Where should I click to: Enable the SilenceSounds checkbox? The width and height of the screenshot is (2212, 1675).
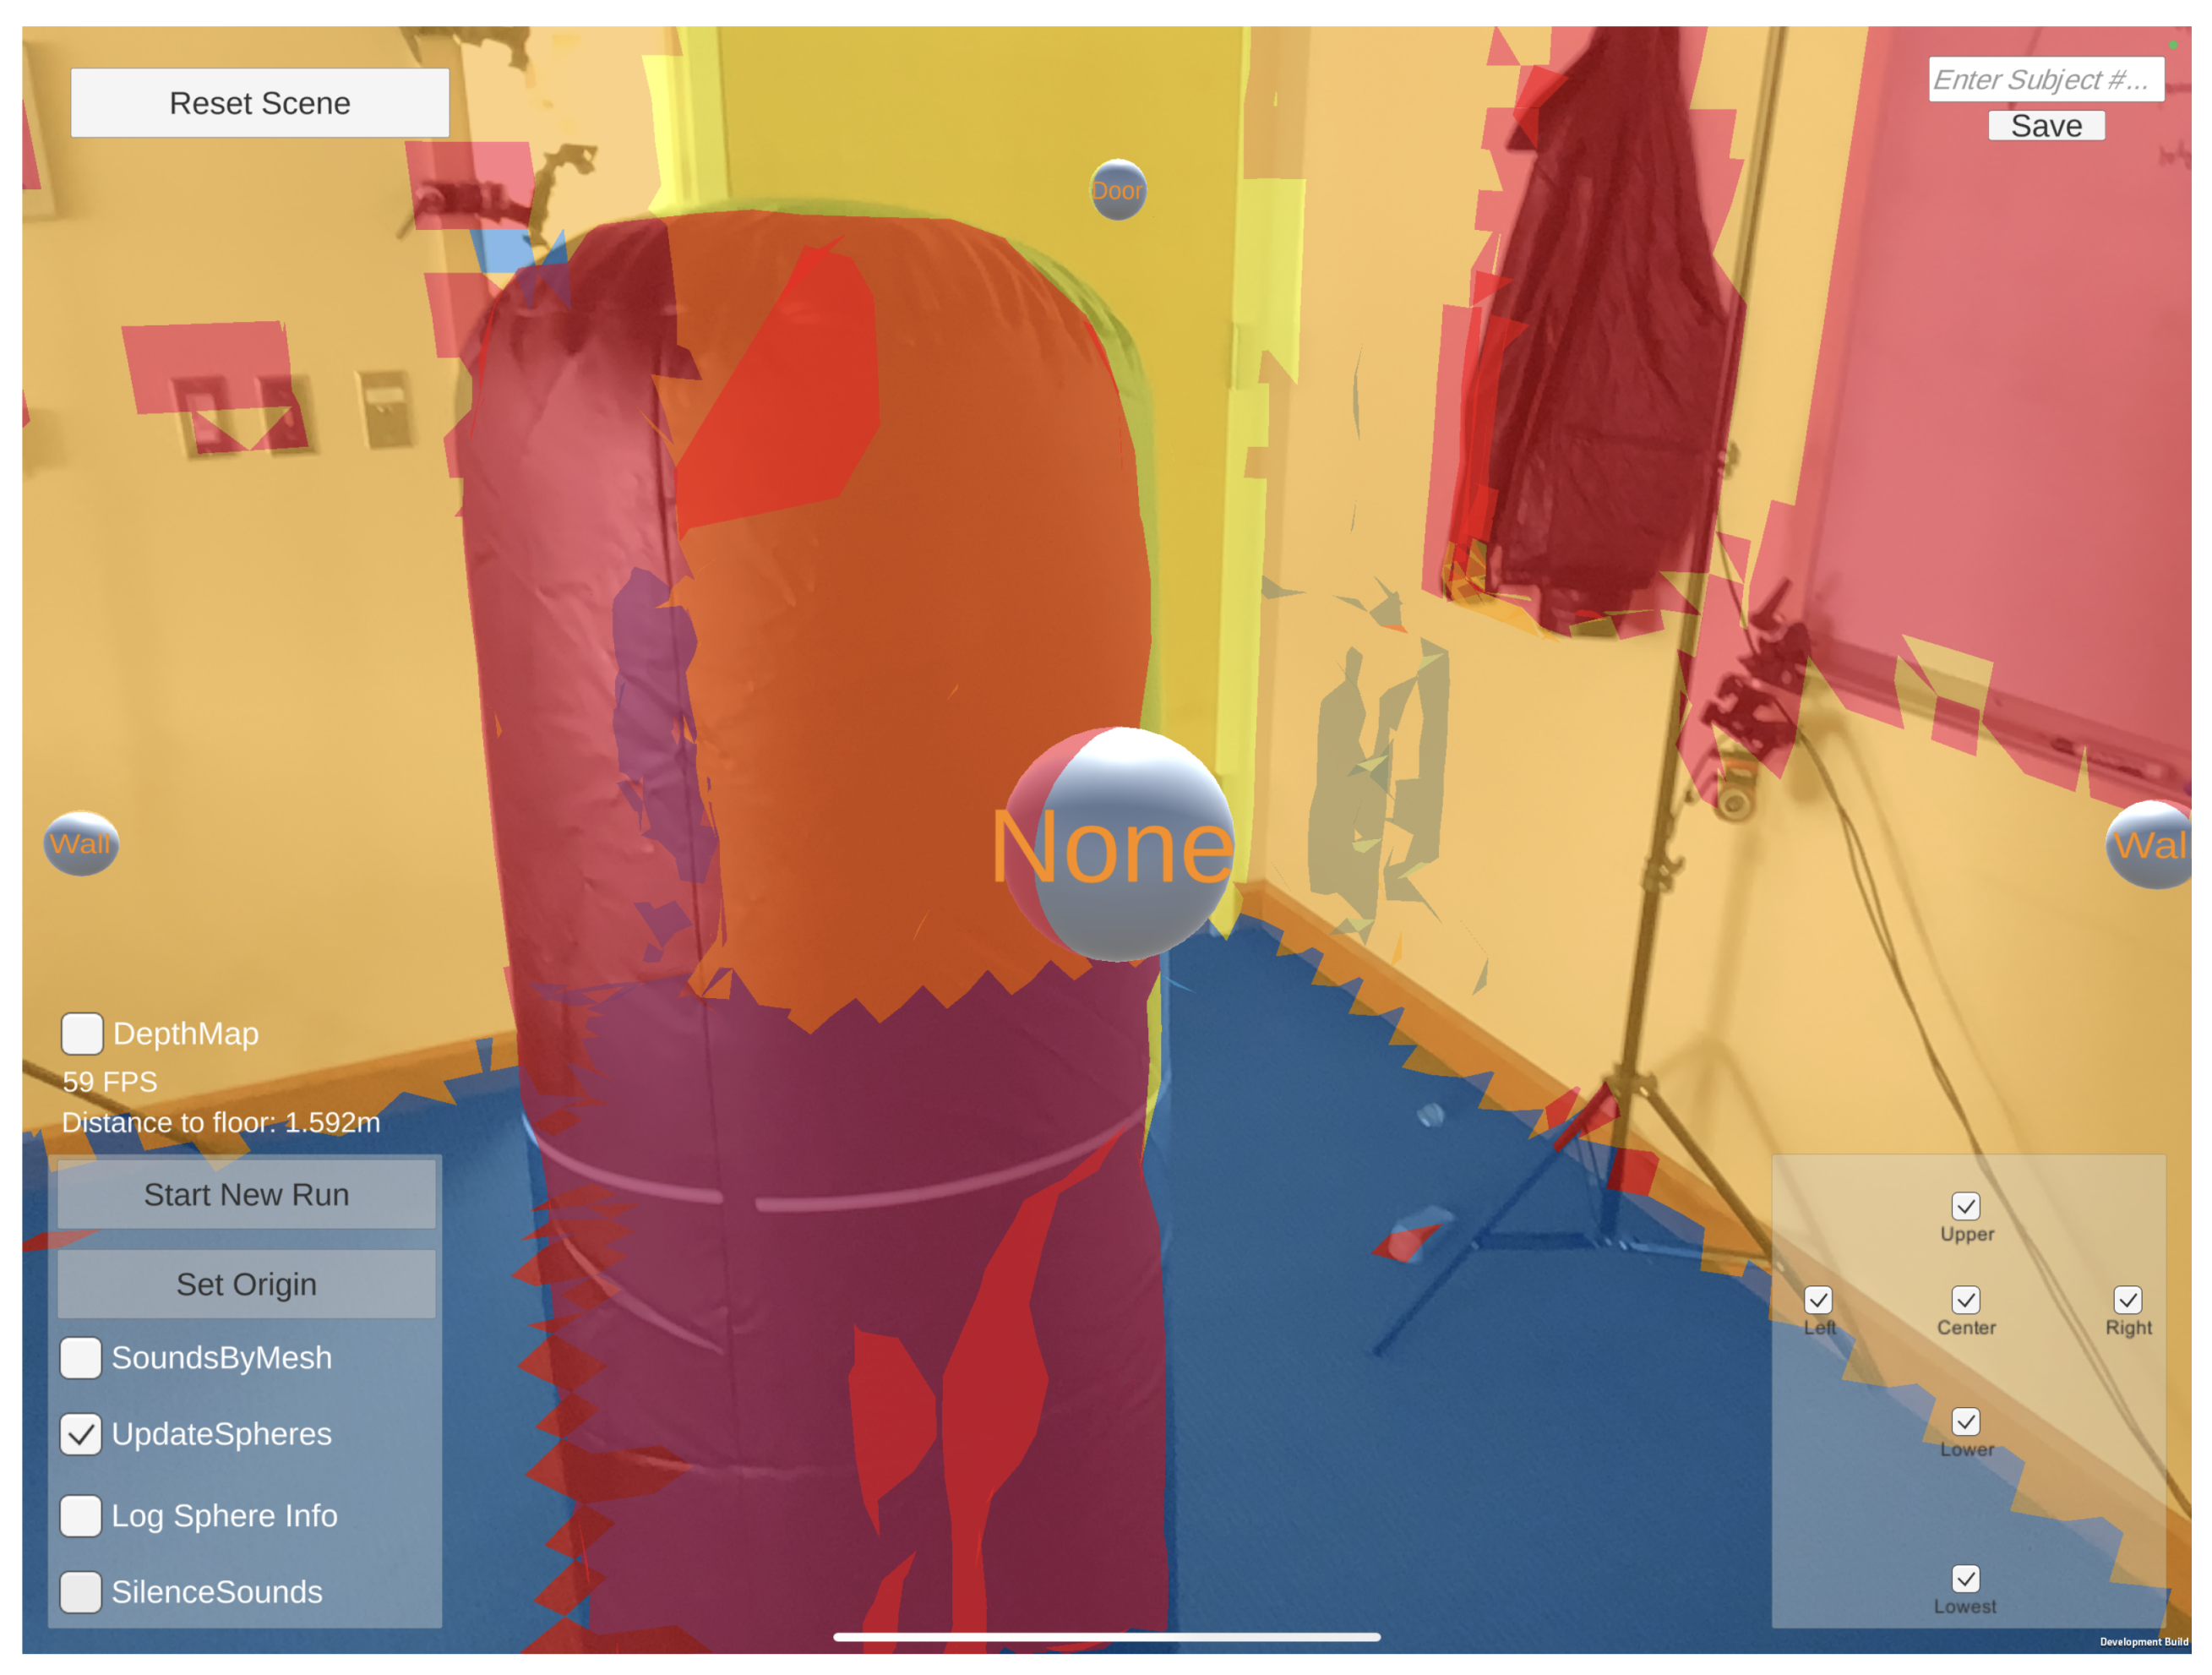point(81,1592)
